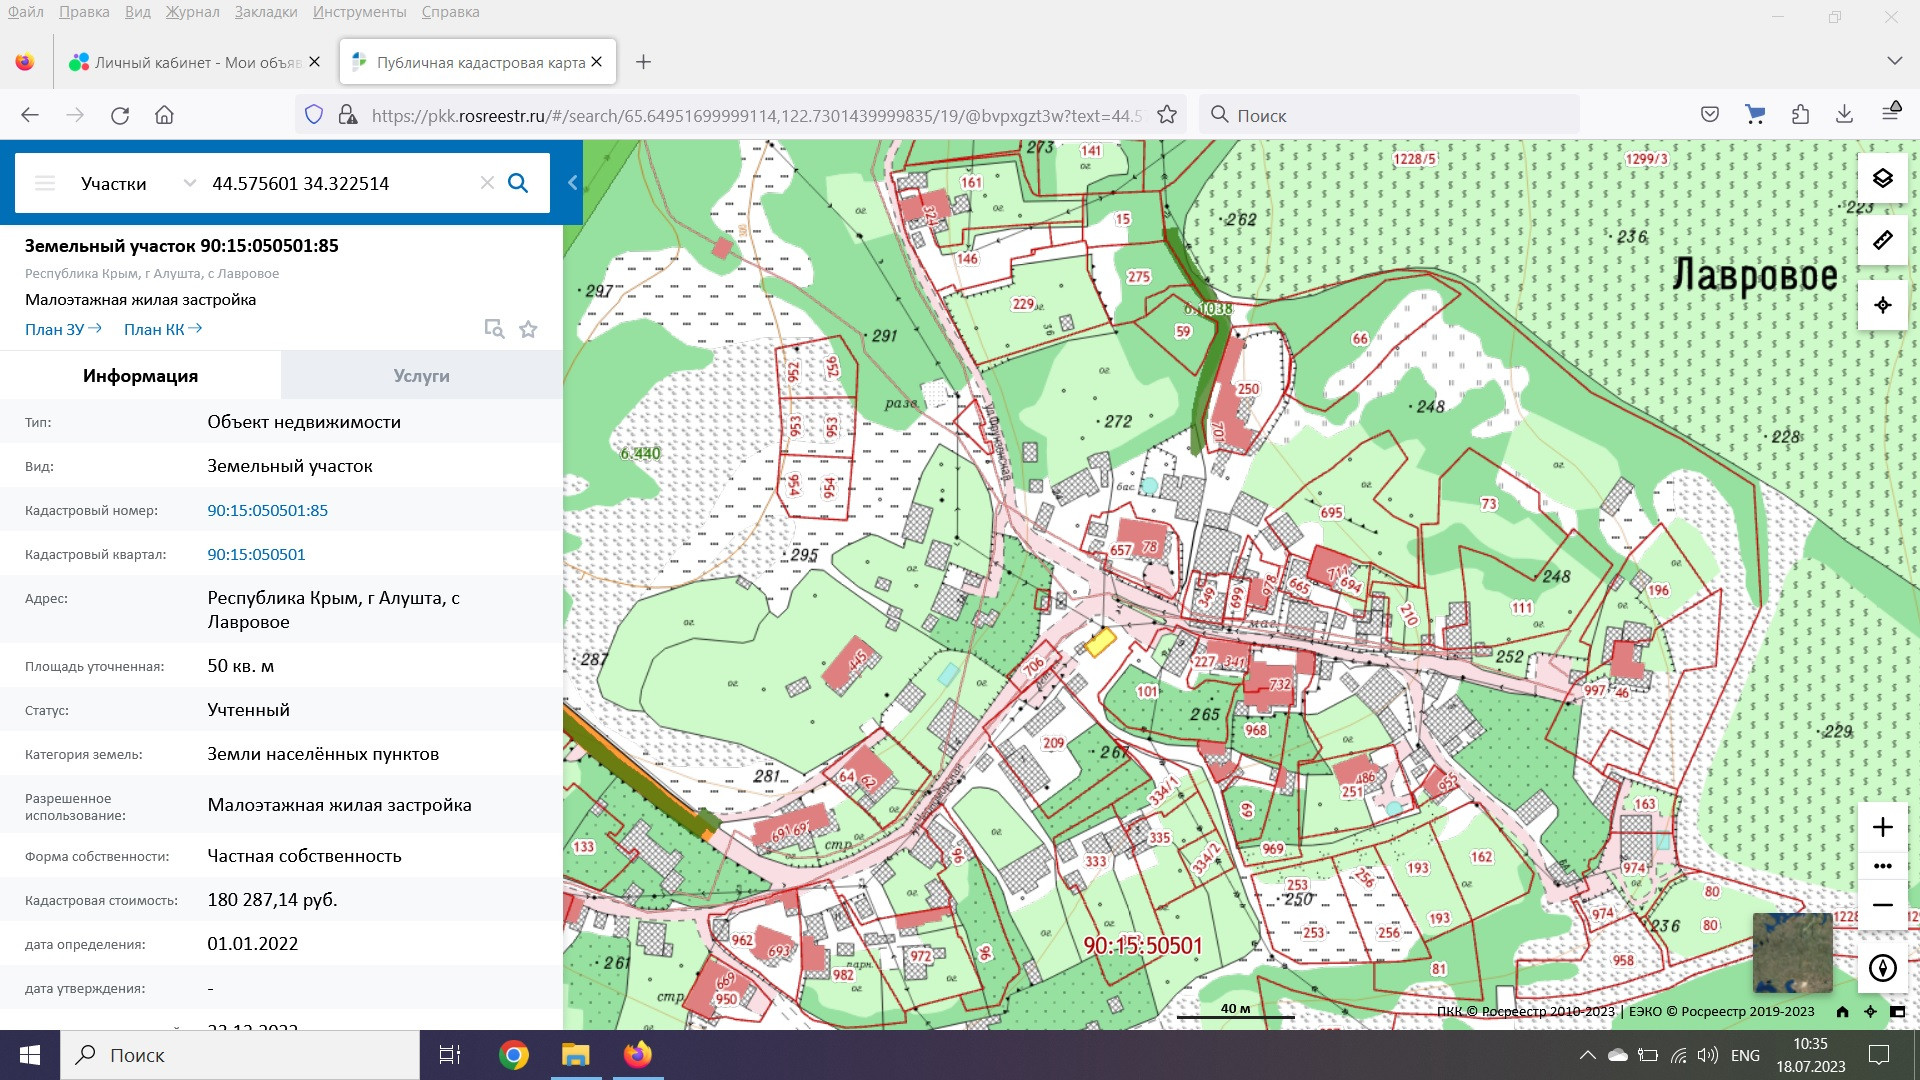
Task: Click the compass orientation button
Action: click(x=1882, y=968)
